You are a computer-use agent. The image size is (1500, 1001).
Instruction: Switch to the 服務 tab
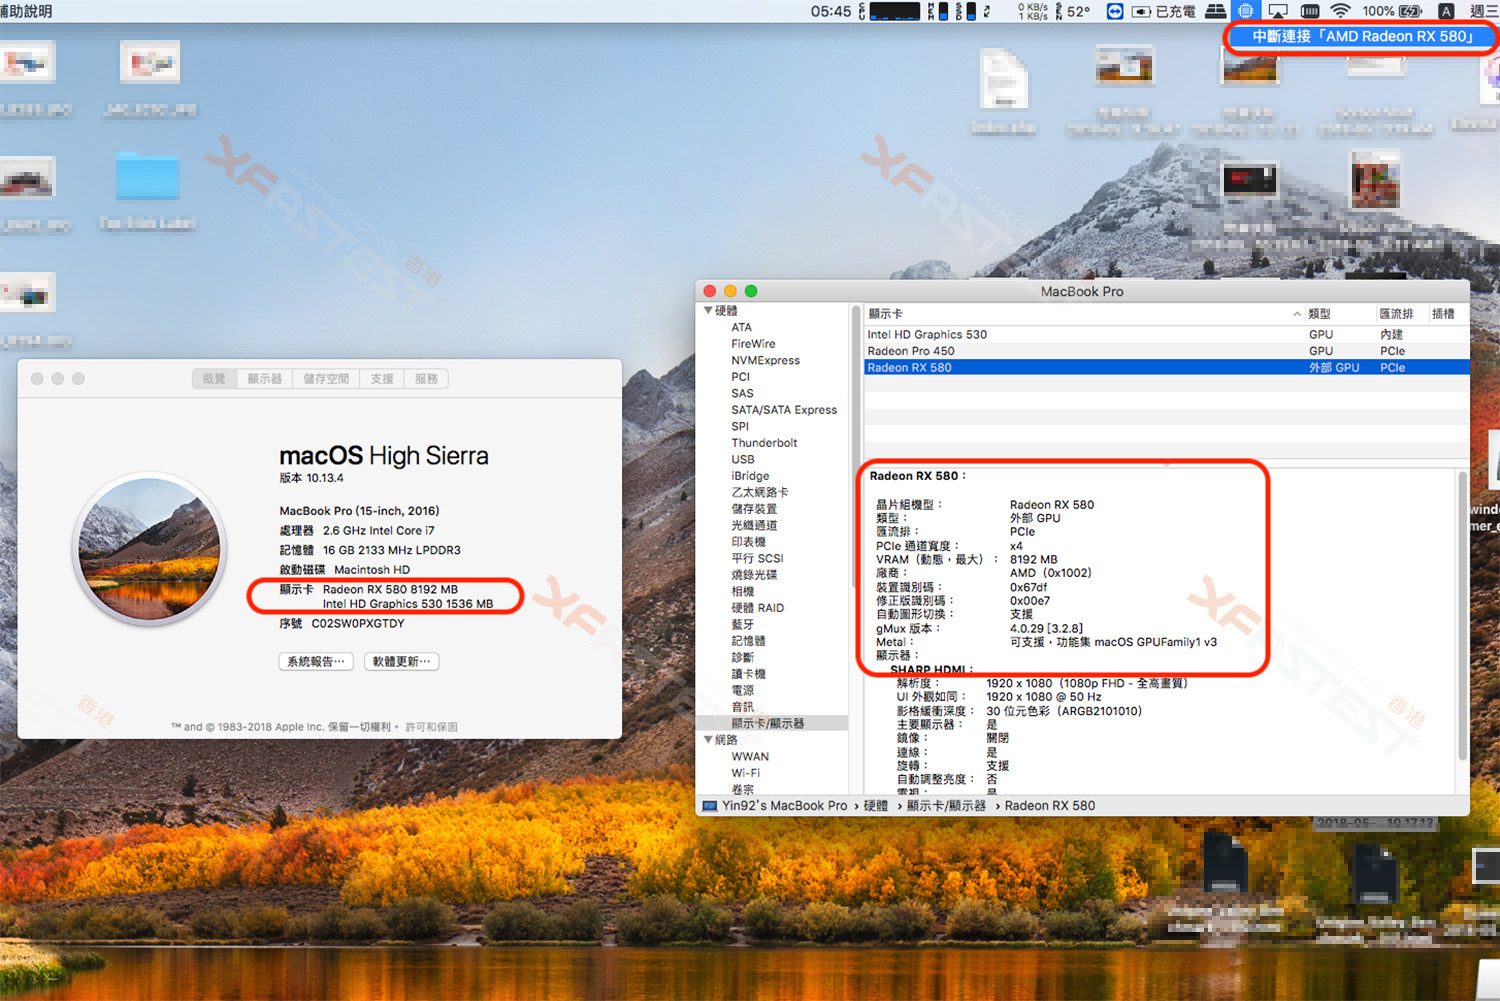point(427,379)
